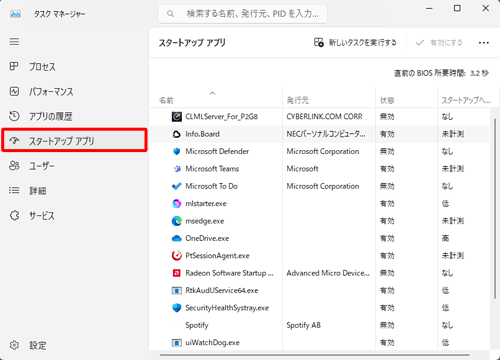
Task: Click the mlstarter.exe icon
Action: [176, 203]
